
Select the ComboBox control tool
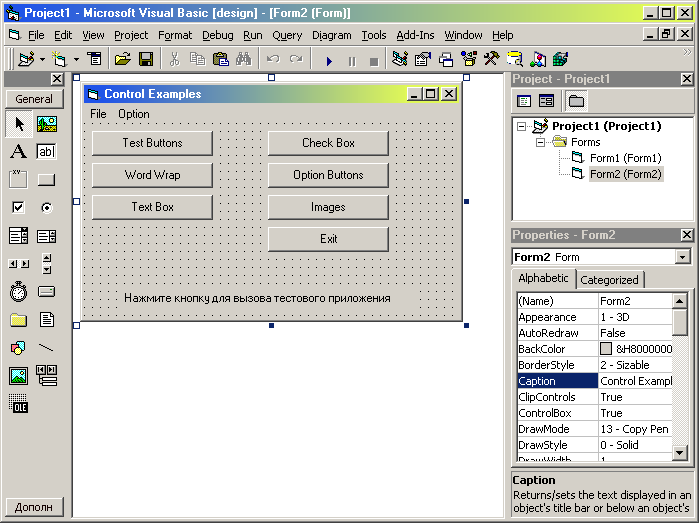pos(19,235)
